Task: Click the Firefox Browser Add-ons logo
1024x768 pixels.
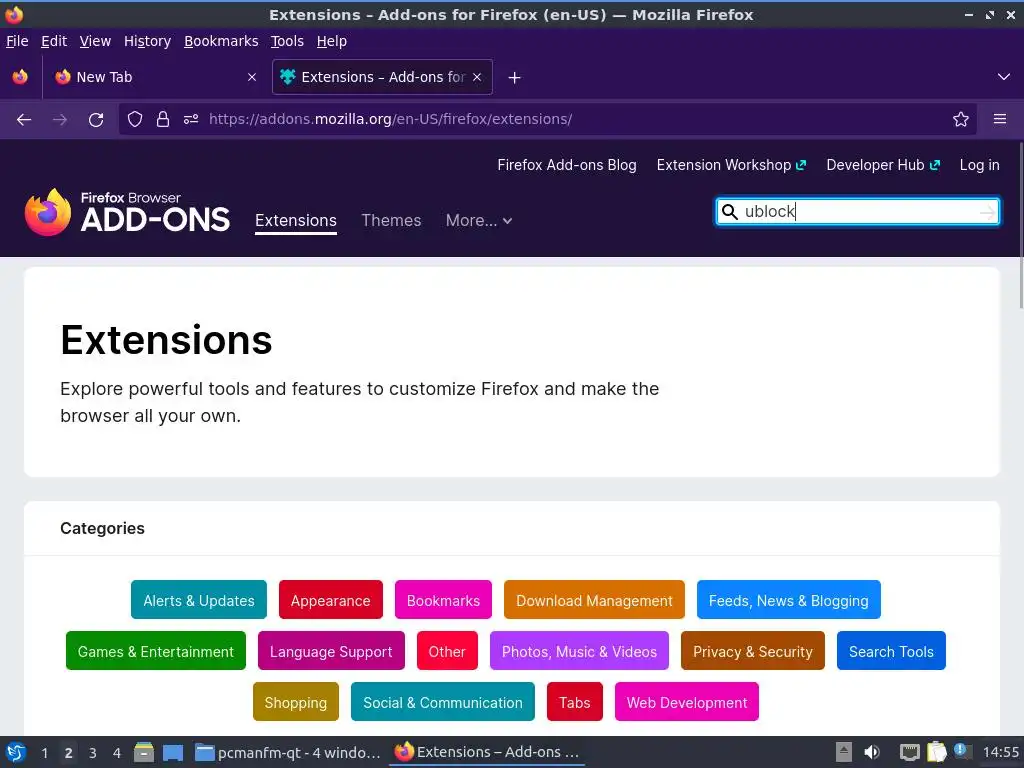Action: (x=127, y=212)
